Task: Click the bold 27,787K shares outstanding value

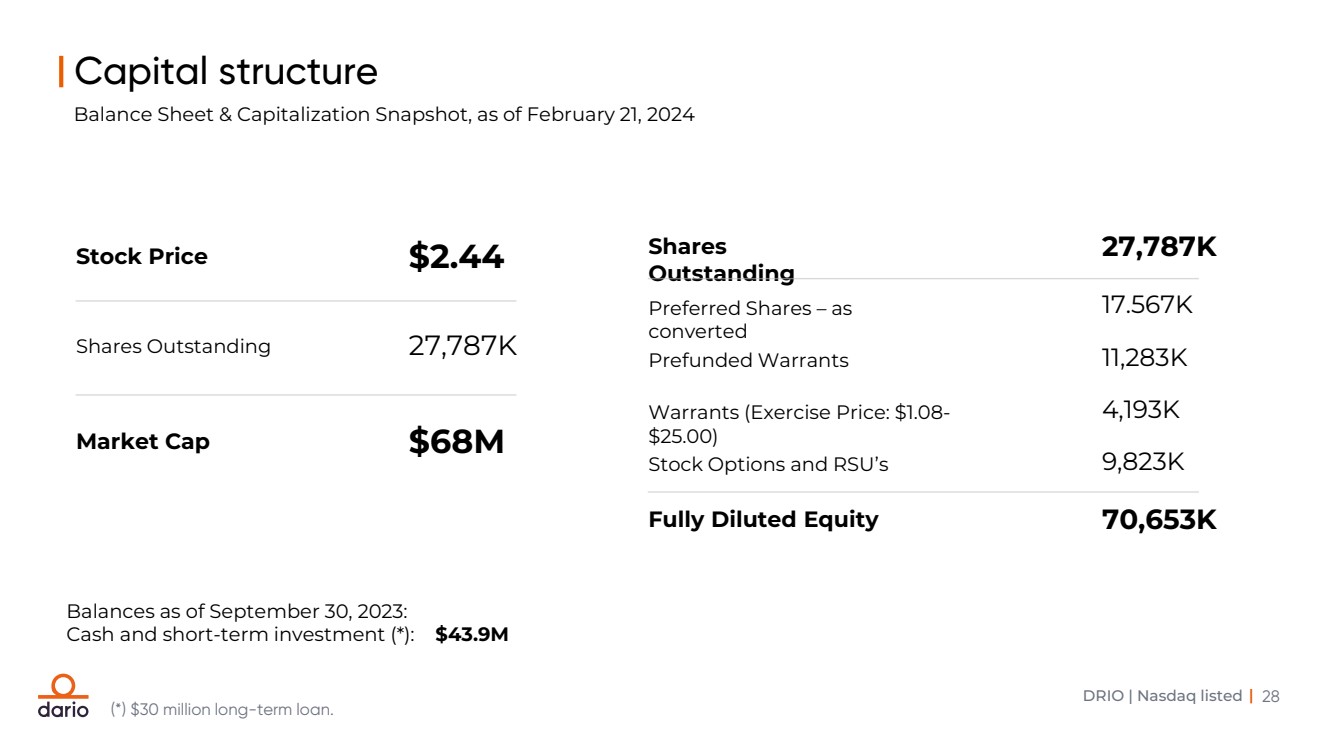Action: pos(1159,247)
